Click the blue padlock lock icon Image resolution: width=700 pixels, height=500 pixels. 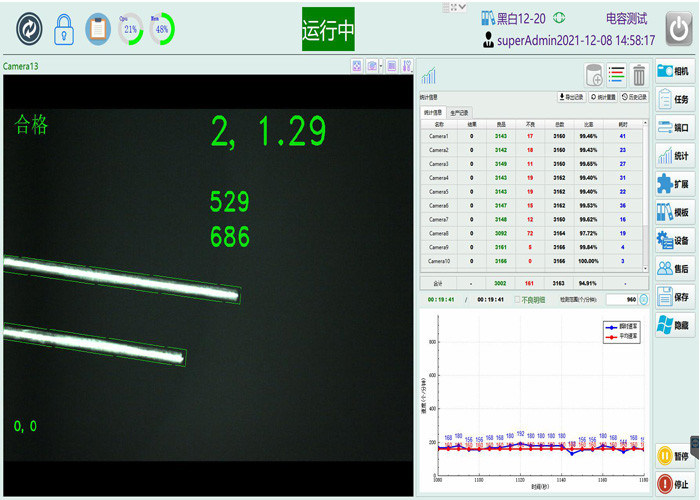click(x=64, y=29)
